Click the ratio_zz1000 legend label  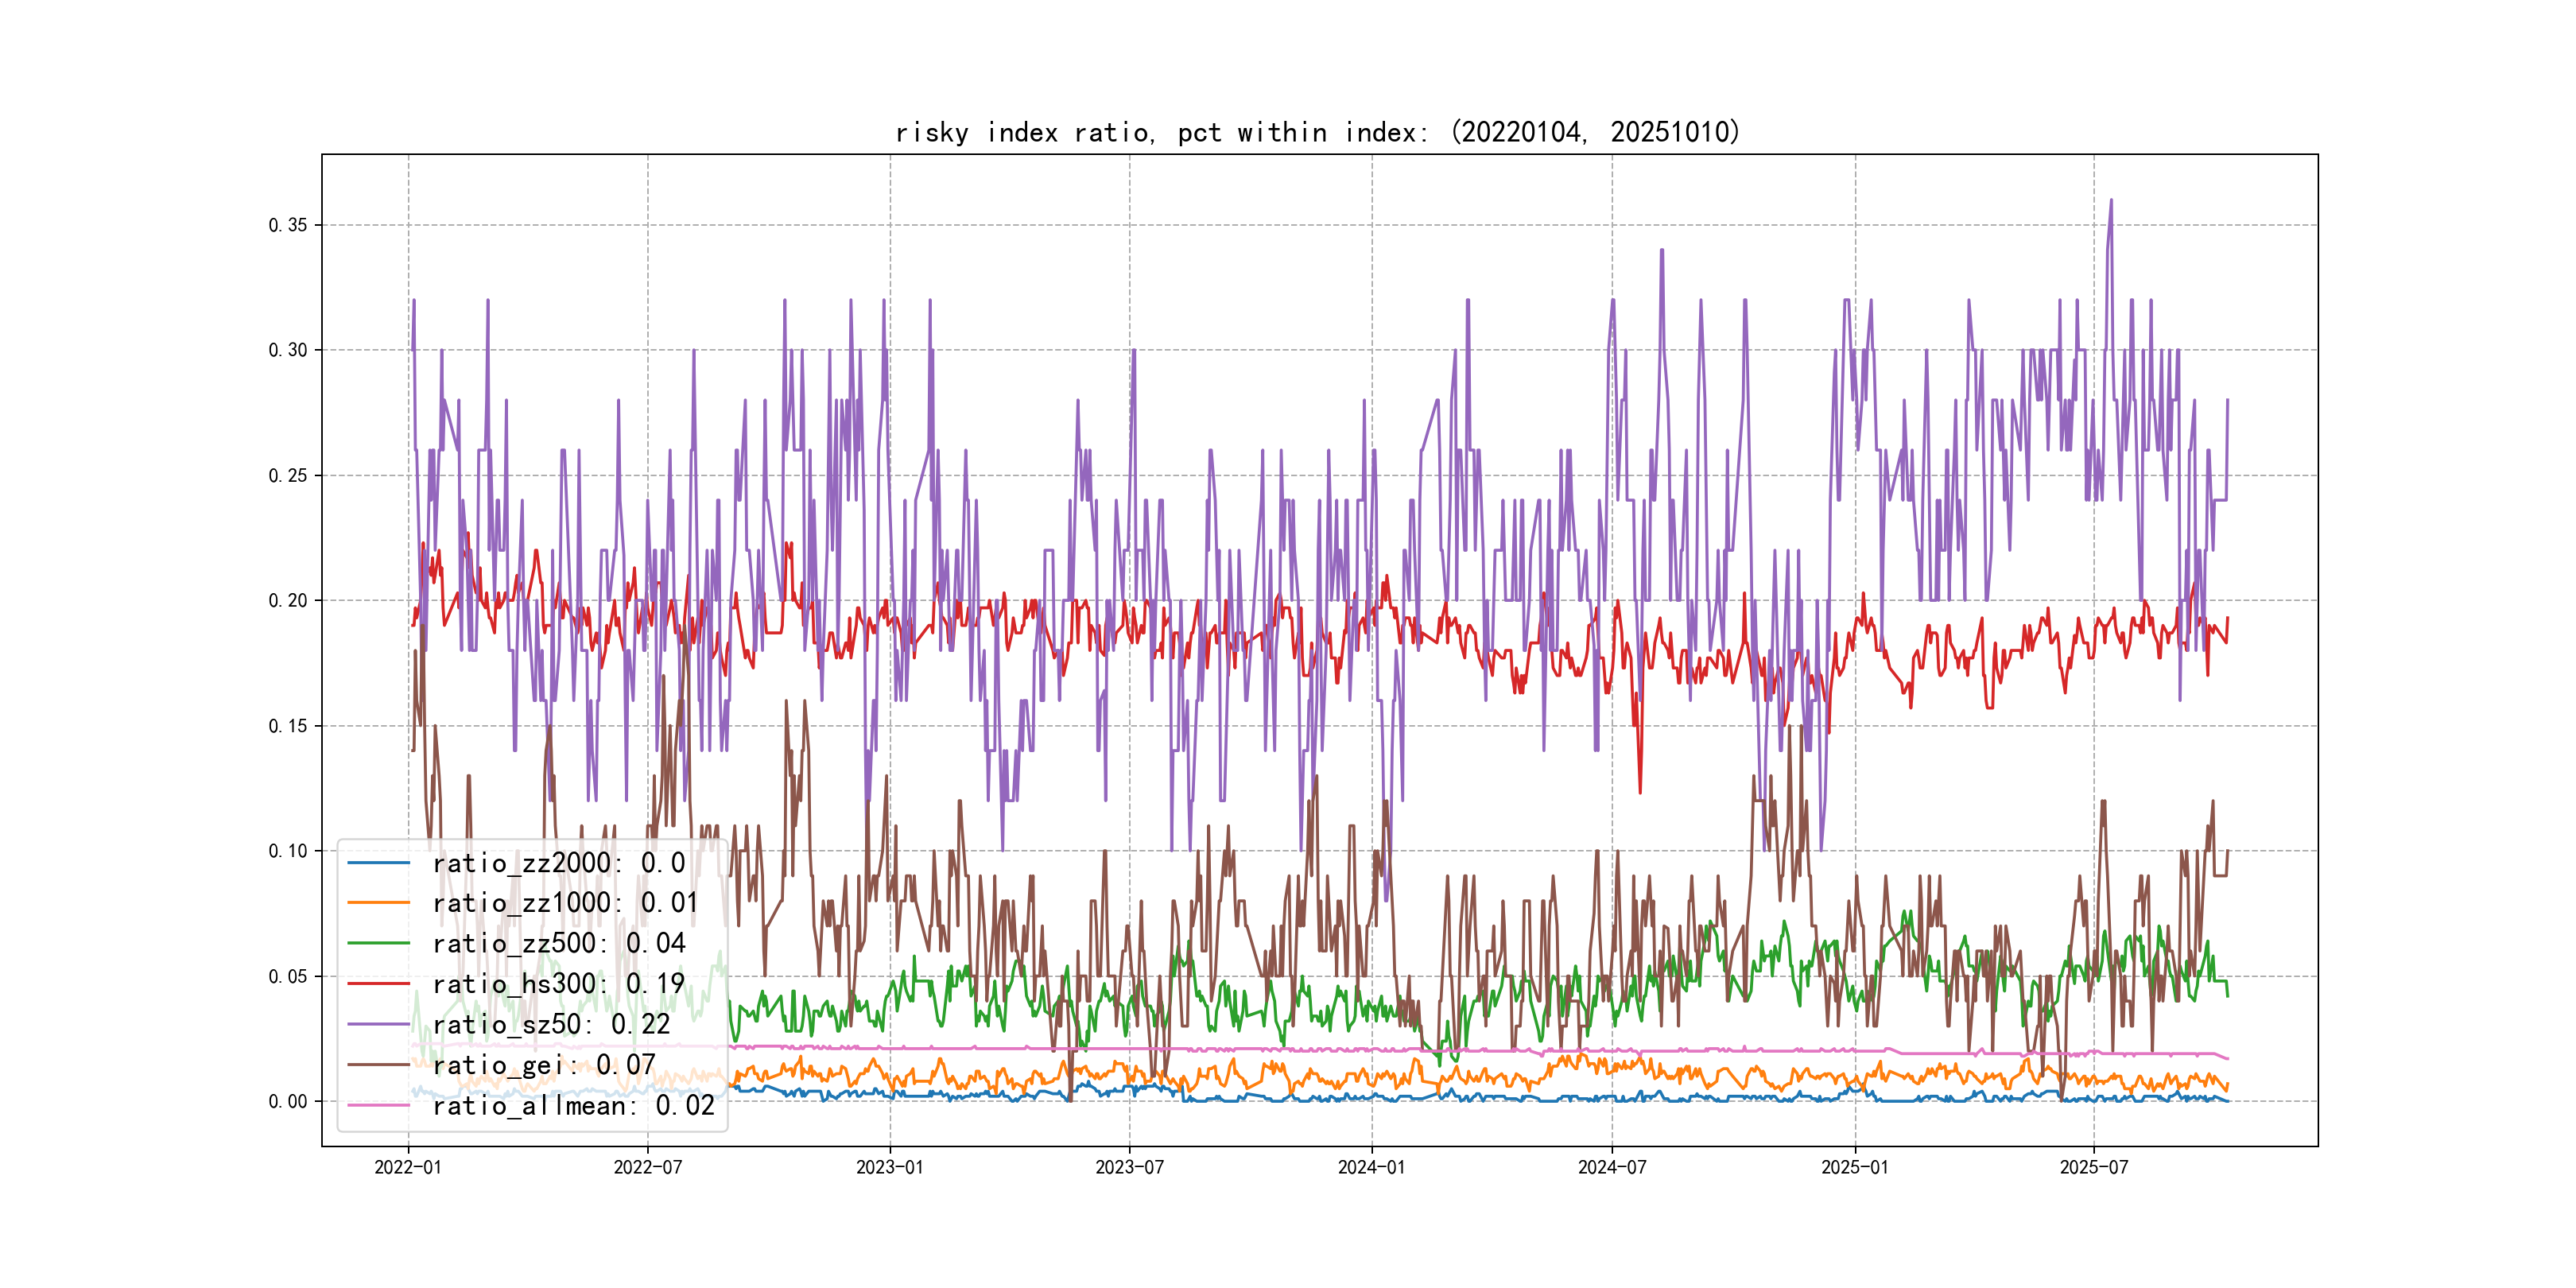[x=565, y=903]
